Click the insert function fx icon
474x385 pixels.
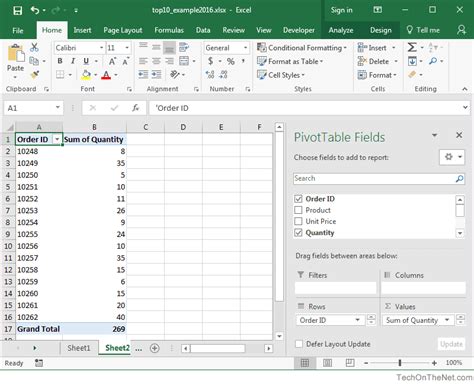point(135,108)
